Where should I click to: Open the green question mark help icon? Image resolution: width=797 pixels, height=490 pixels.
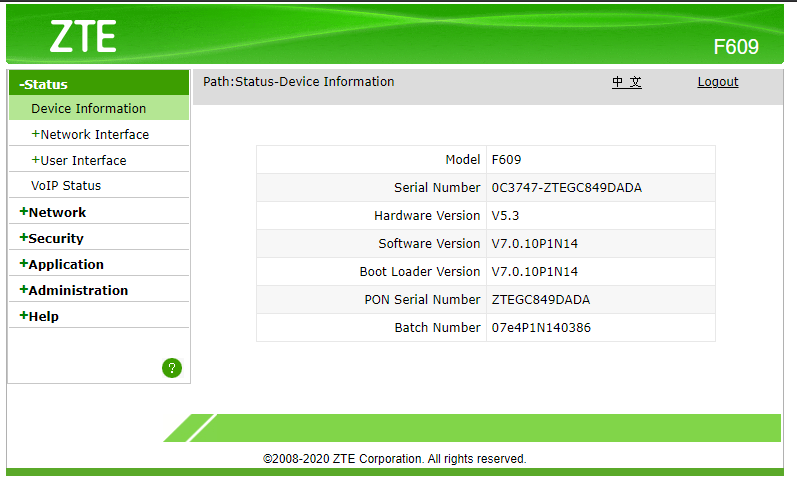172,368
